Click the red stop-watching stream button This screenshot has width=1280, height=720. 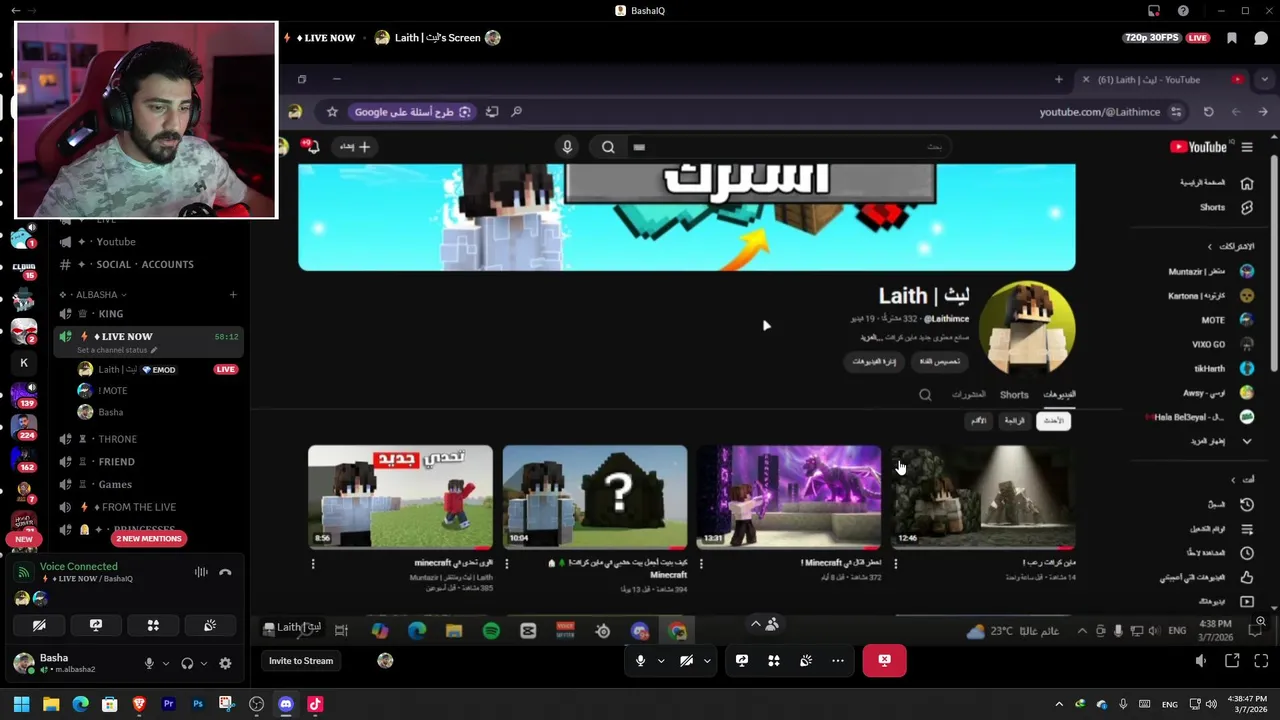click(x=884, y=660)
